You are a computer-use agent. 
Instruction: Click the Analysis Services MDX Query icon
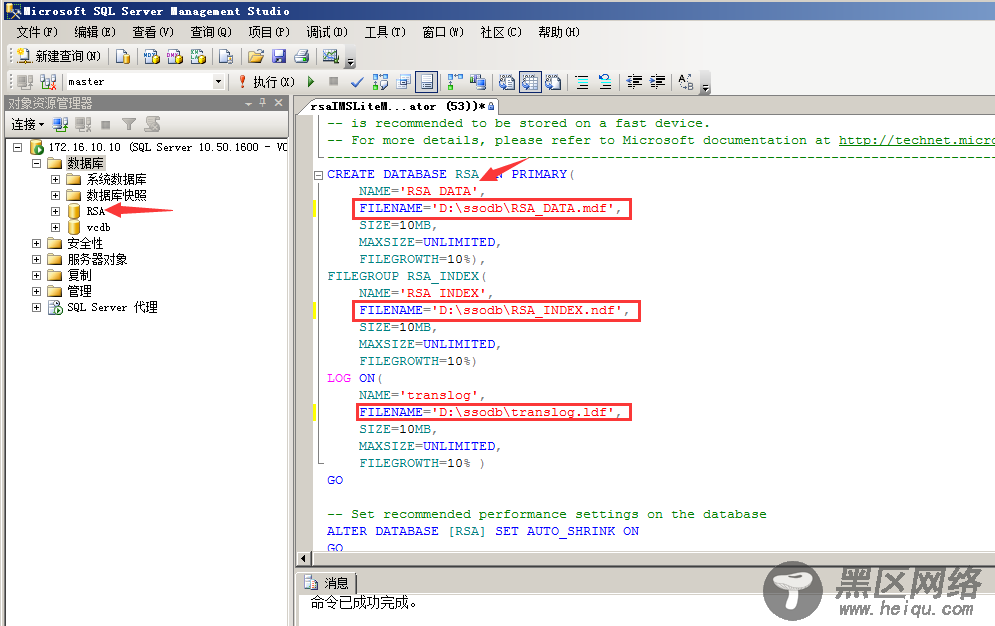pos(151,56)
